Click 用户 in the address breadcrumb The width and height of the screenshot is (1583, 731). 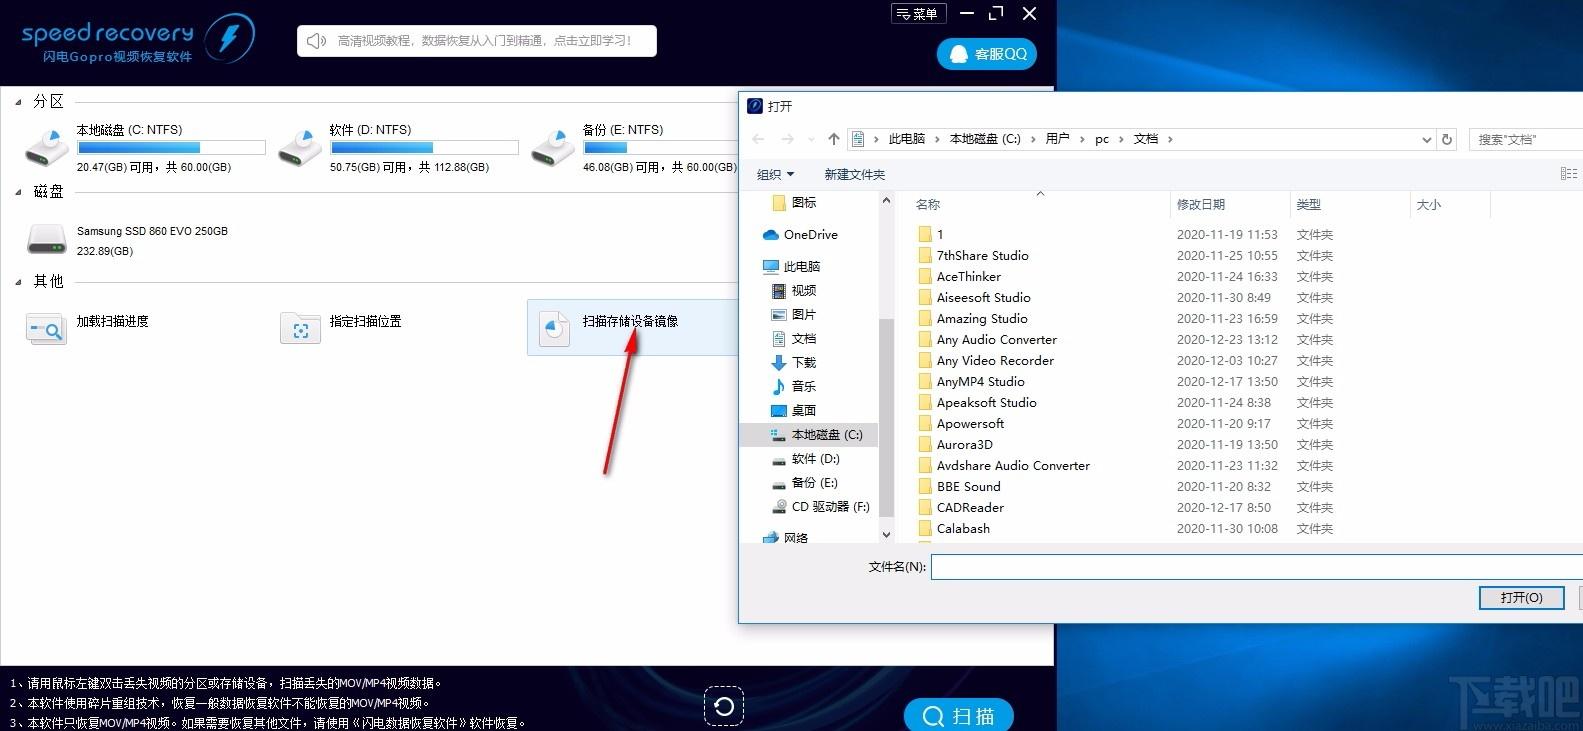[1057, 139]
